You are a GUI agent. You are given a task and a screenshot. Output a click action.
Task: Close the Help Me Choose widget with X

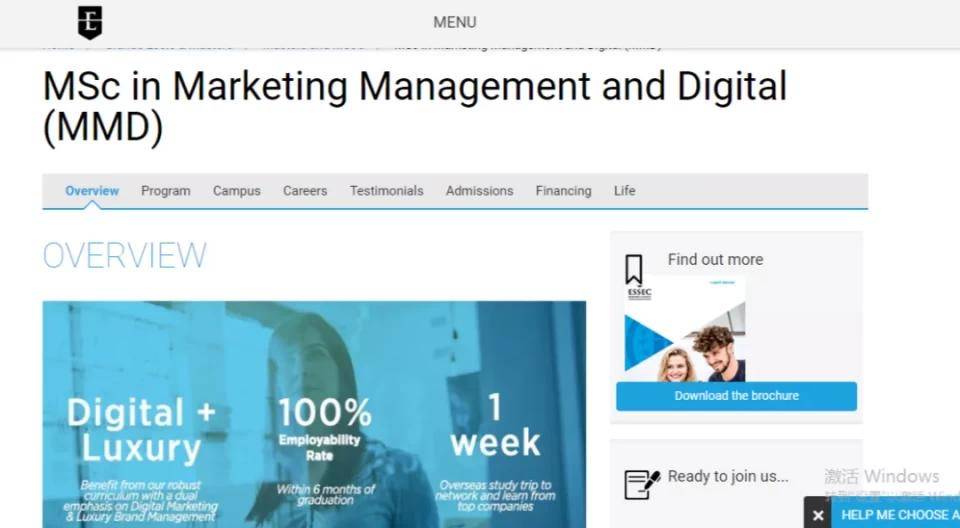818,515
